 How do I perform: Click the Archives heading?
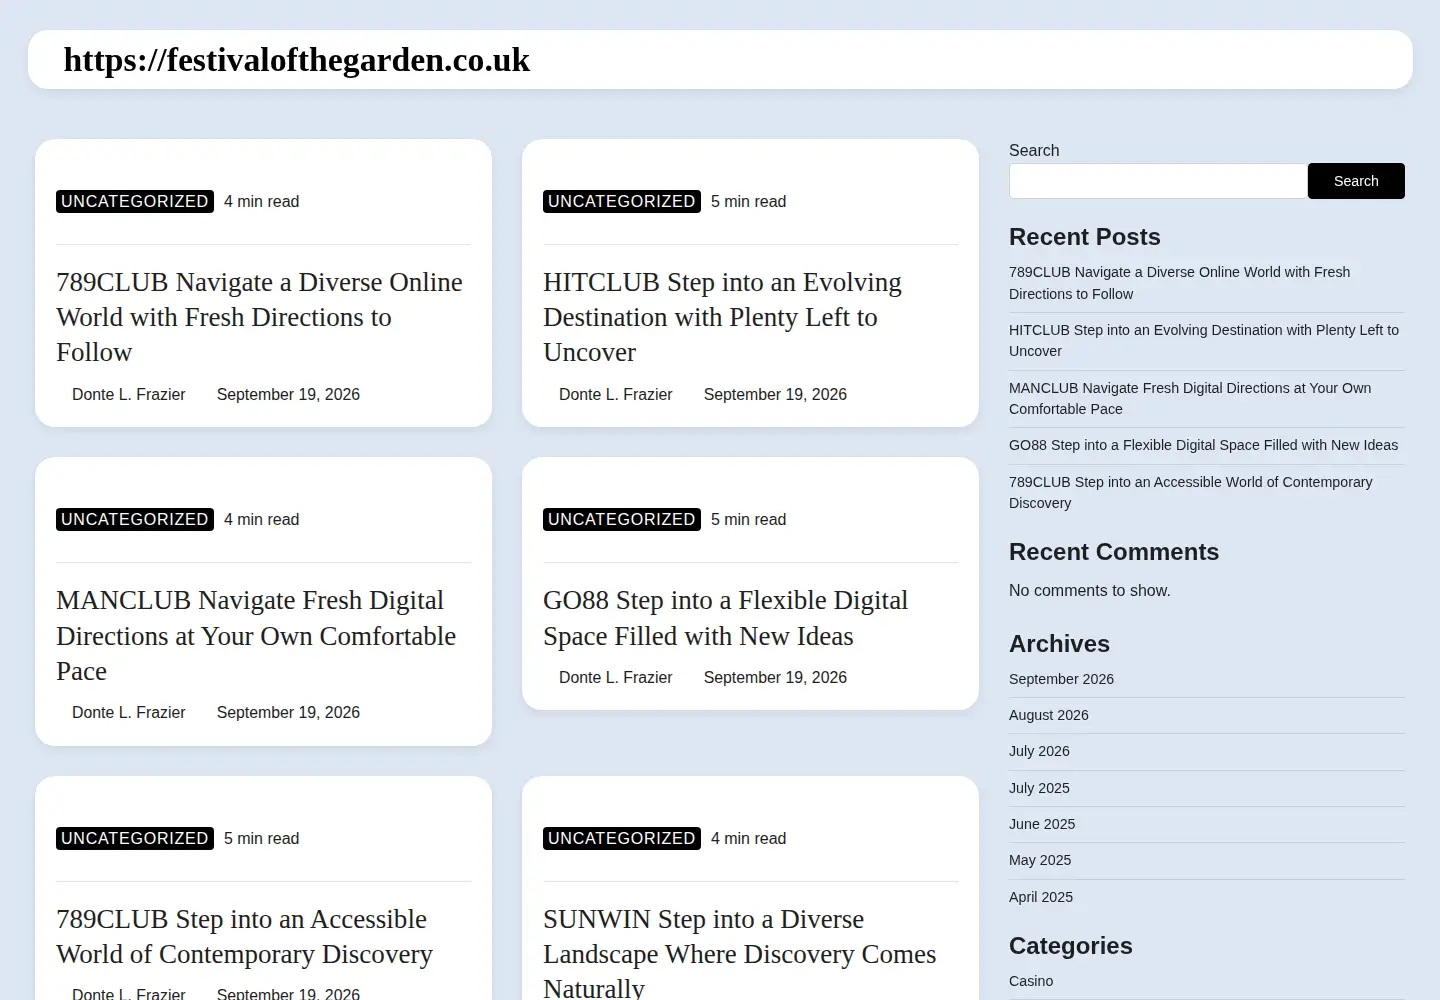coord(1059,644)
